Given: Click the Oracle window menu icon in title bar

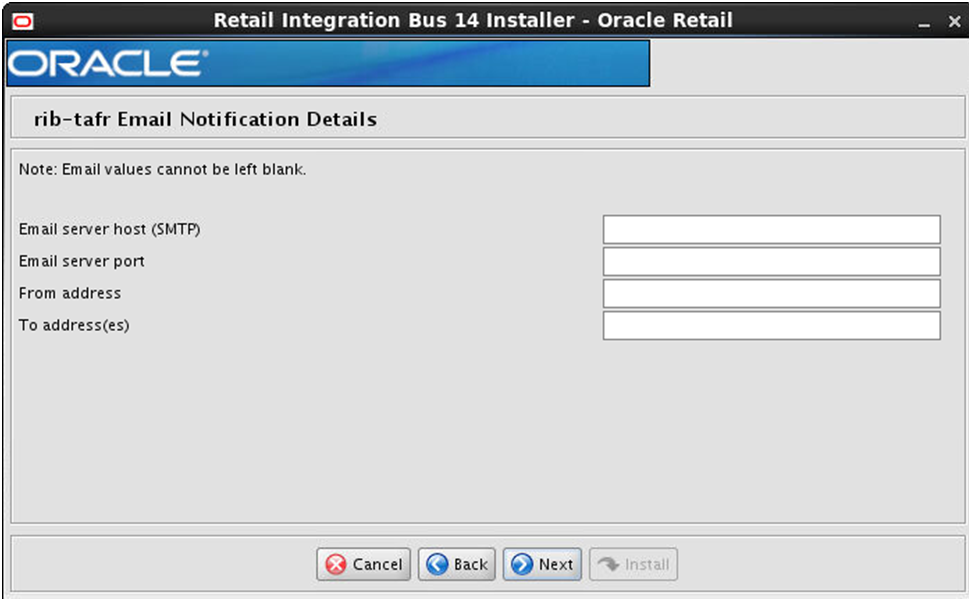Looking at the screenshot, I should [x=23, y=22].
